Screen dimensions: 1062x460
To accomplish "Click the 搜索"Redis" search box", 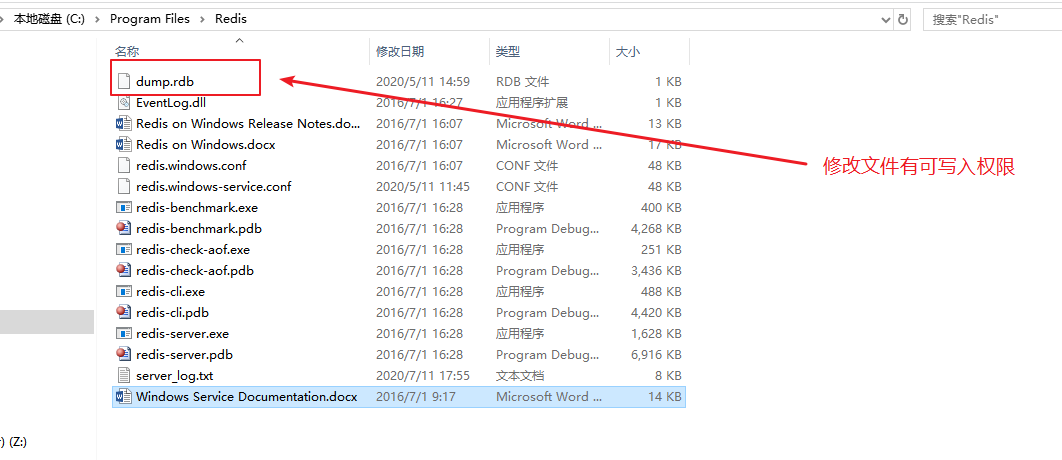I will [992, 20].
